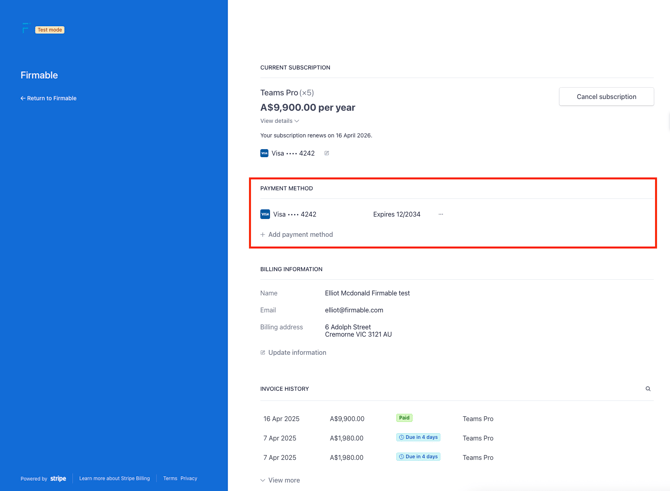Viewport: 670px width, 491px height.
Task: Click the plus icon to add payment method
Action: click(x=263, y=235)
